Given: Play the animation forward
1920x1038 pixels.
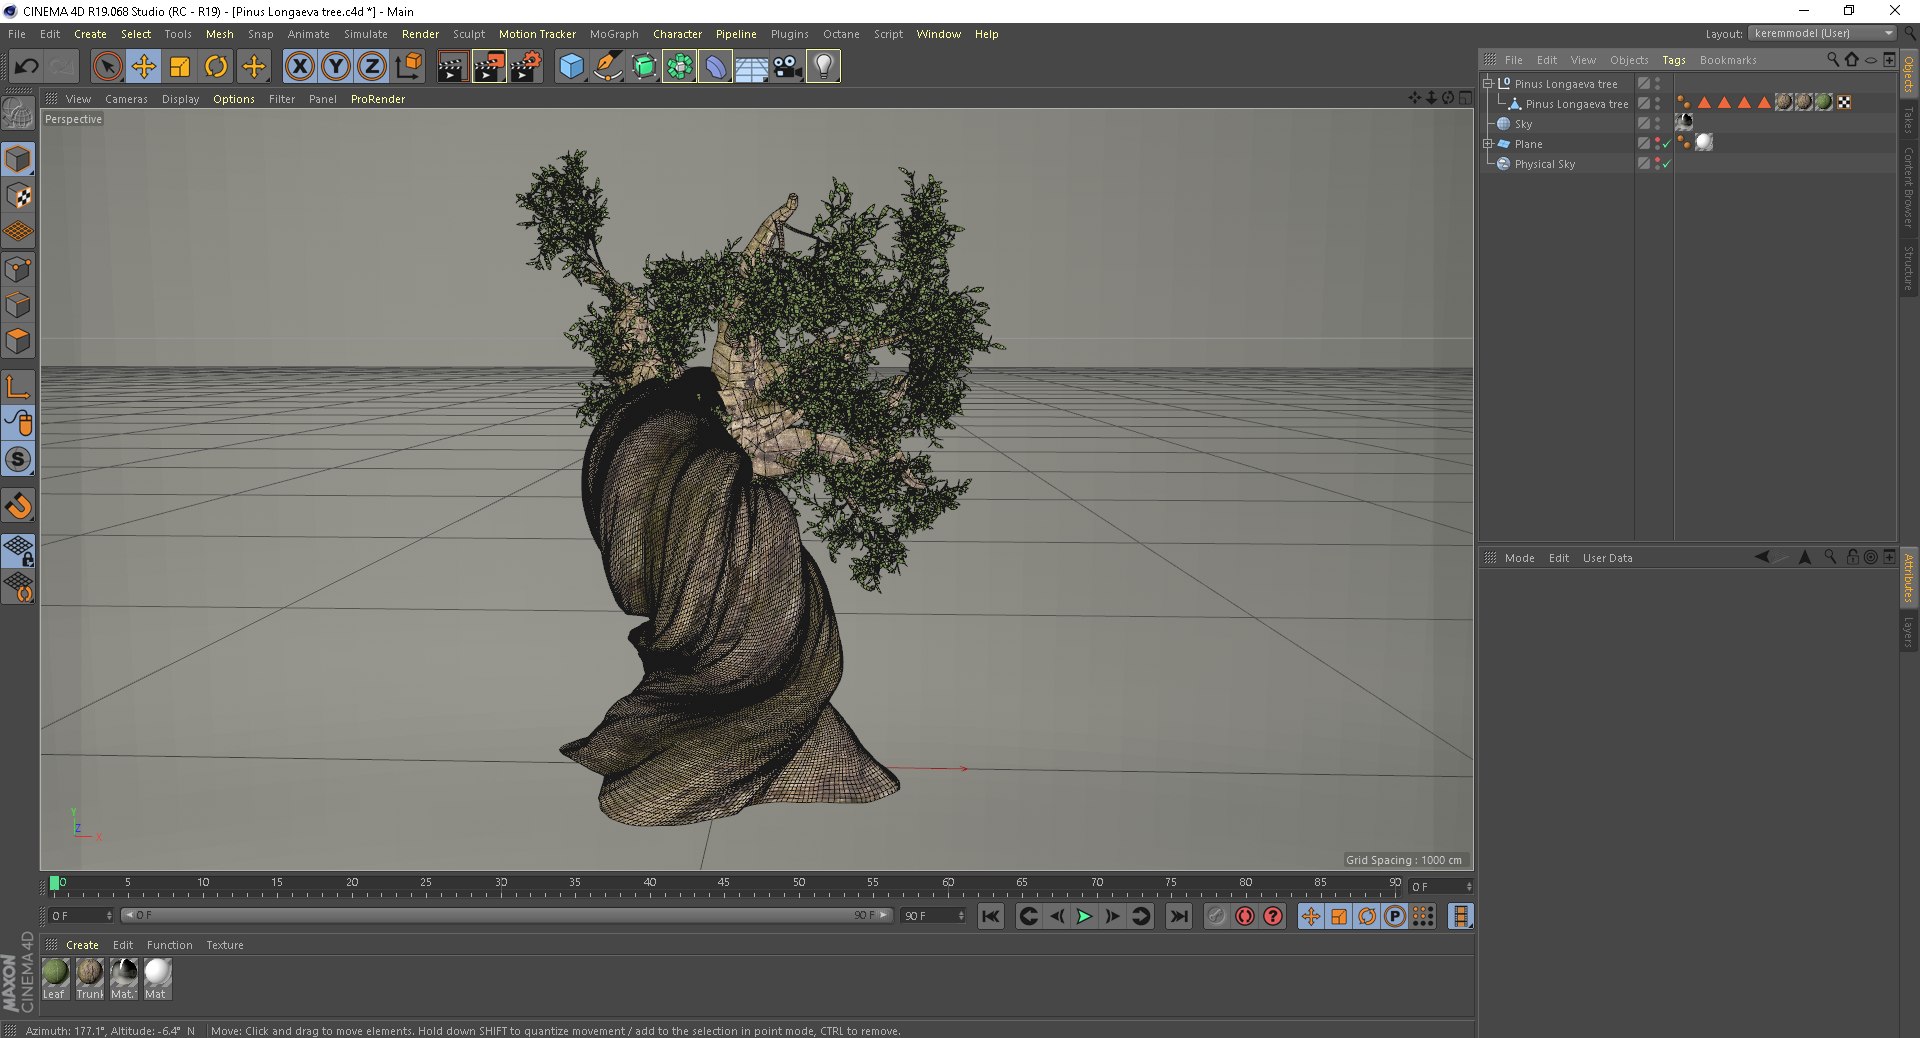Looking at the screenshot, I should [x=1084, y=916].
